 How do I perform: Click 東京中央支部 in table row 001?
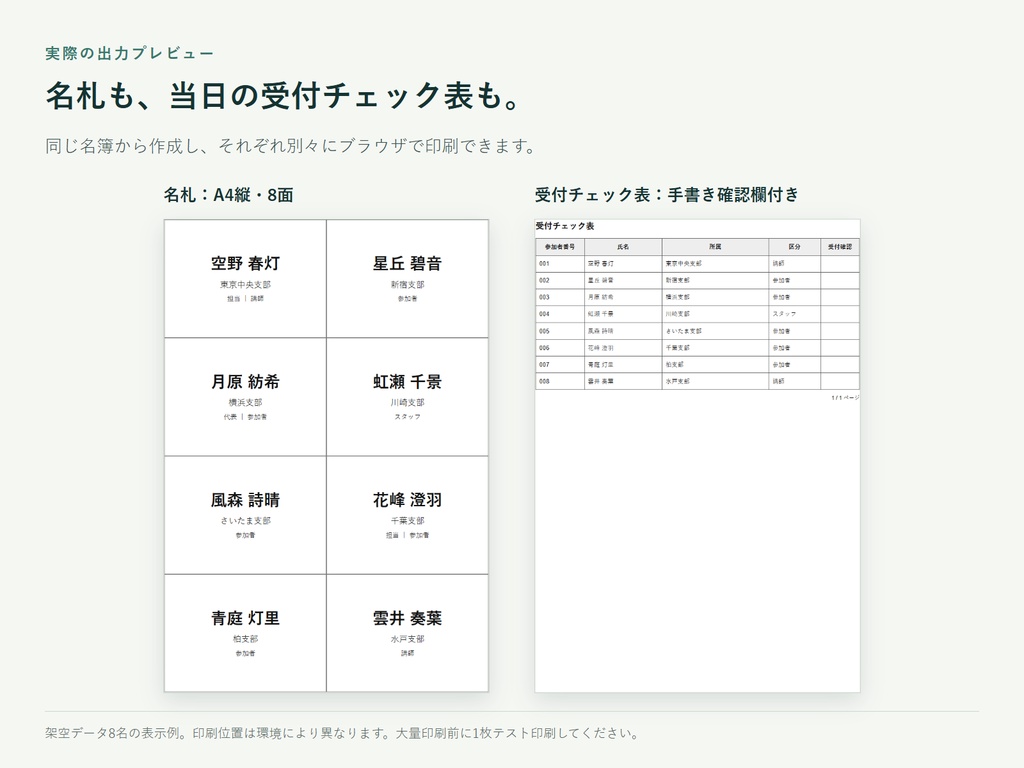pyautogui.click(x=683, y=264)
